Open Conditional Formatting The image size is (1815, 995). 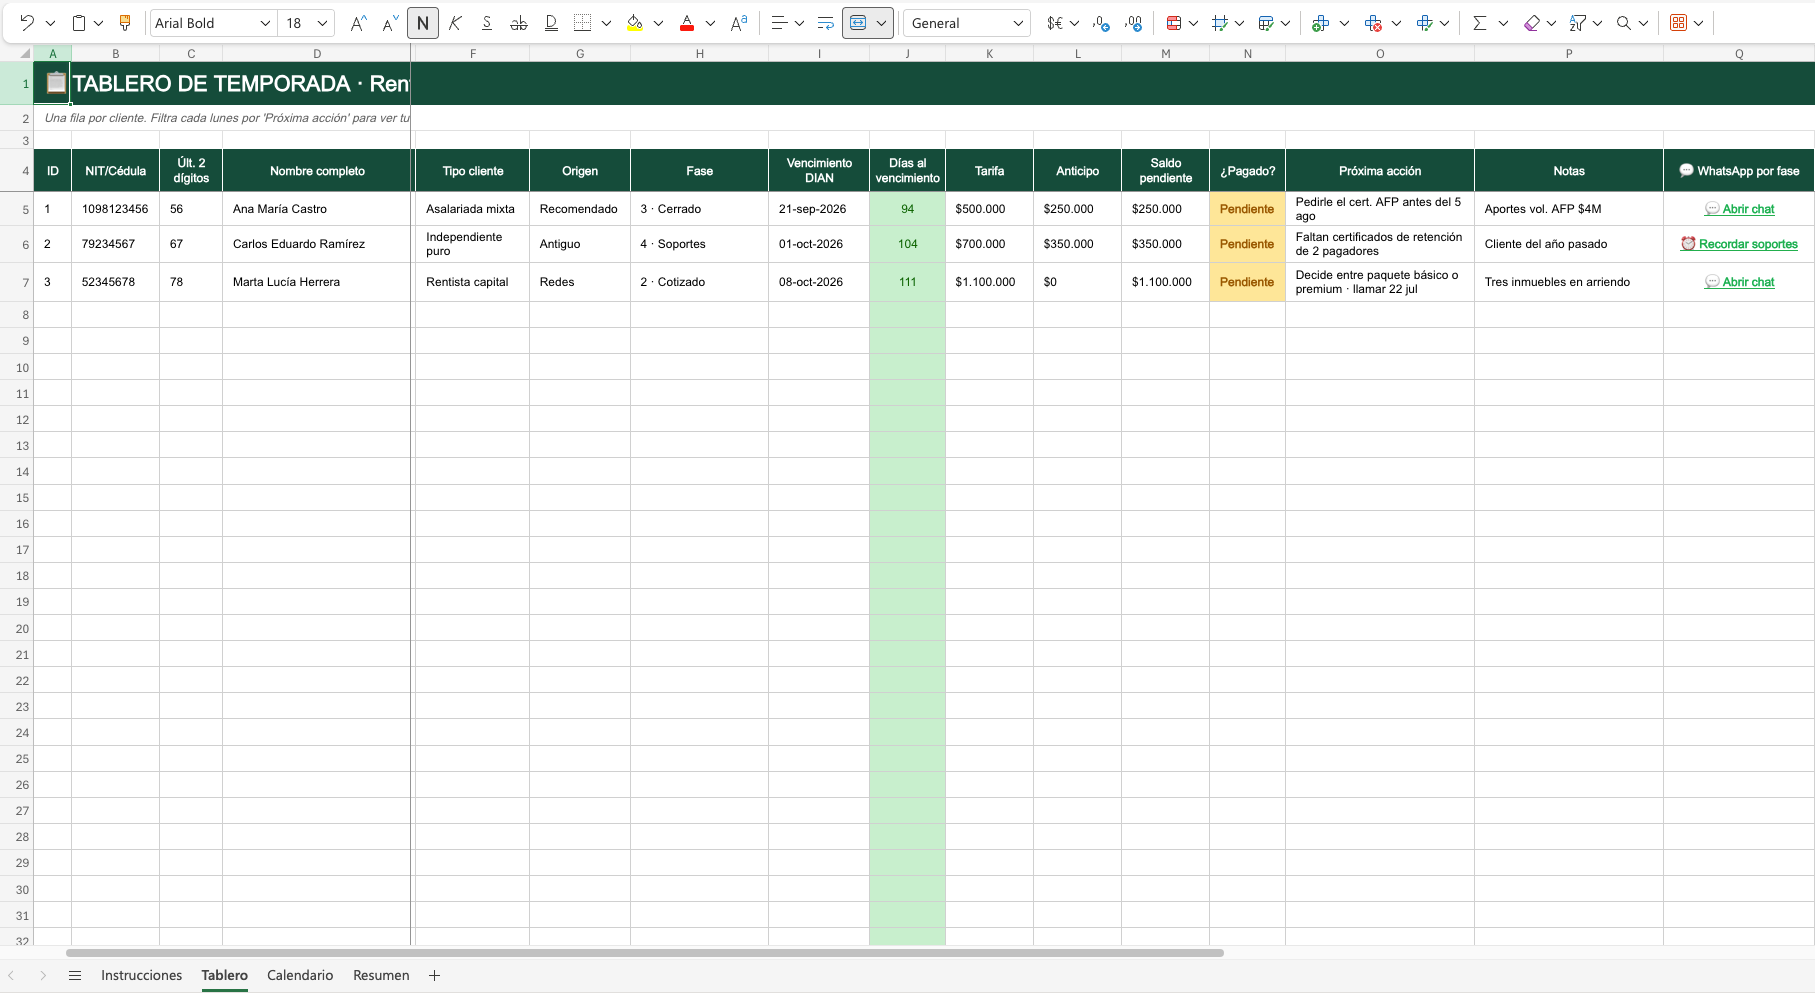[1174, 23]
